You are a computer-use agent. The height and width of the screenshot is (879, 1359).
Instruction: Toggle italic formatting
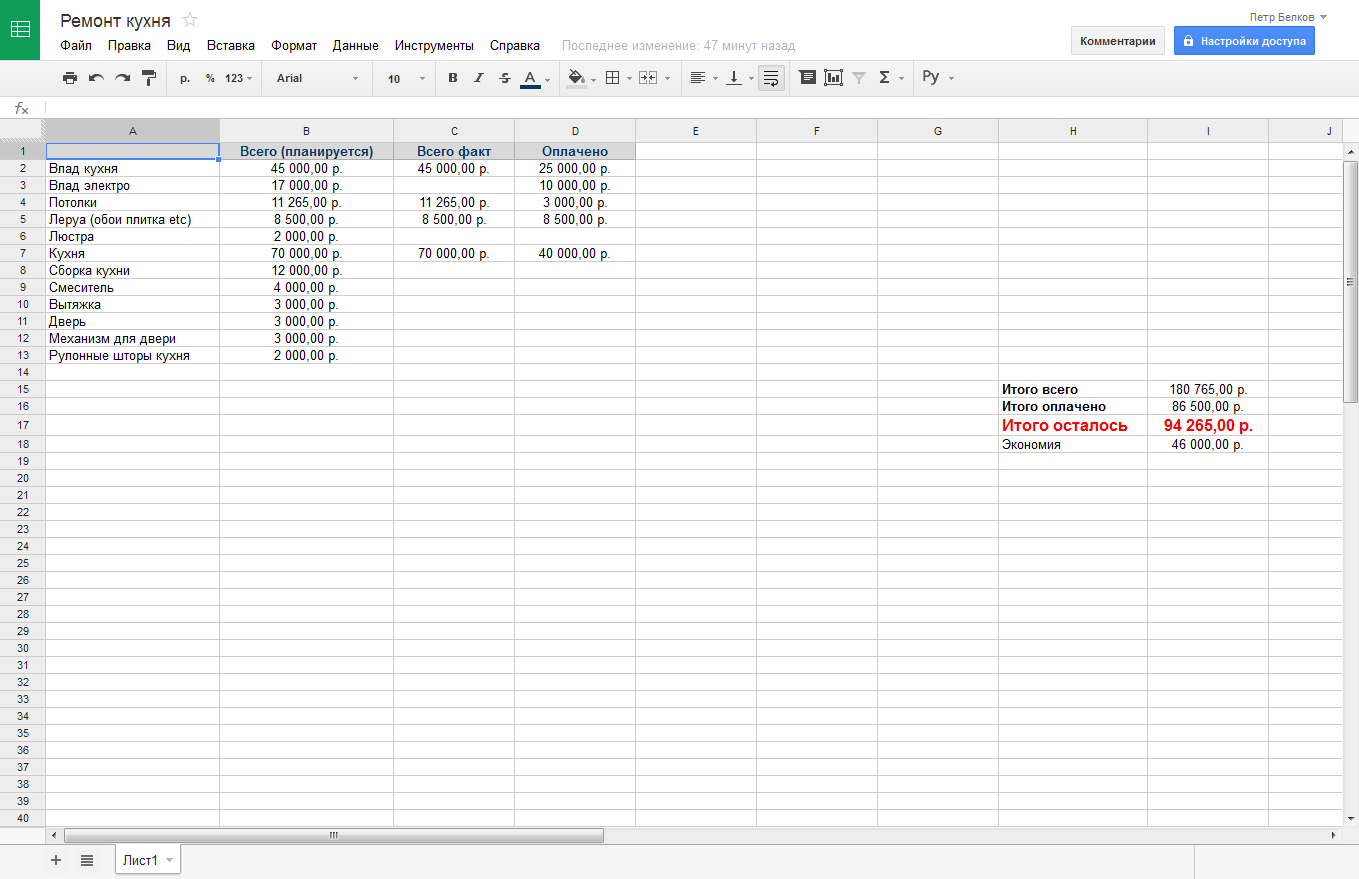click(479, 78)
